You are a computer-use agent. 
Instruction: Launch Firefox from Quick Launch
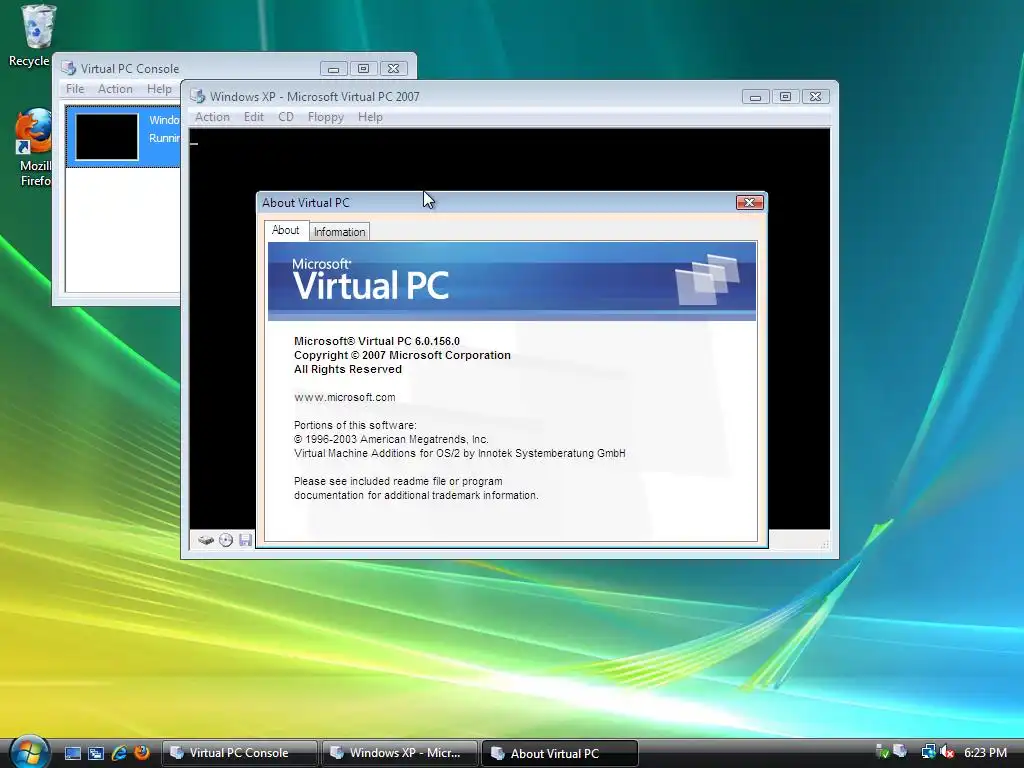(142, 753)
